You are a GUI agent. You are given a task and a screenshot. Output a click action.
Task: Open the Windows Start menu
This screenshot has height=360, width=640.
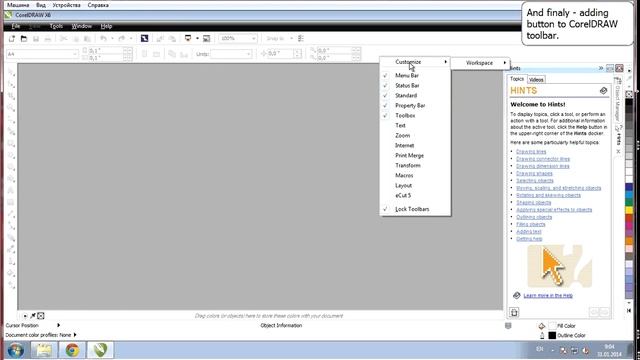pyautogui.click(x=16, y=350)
